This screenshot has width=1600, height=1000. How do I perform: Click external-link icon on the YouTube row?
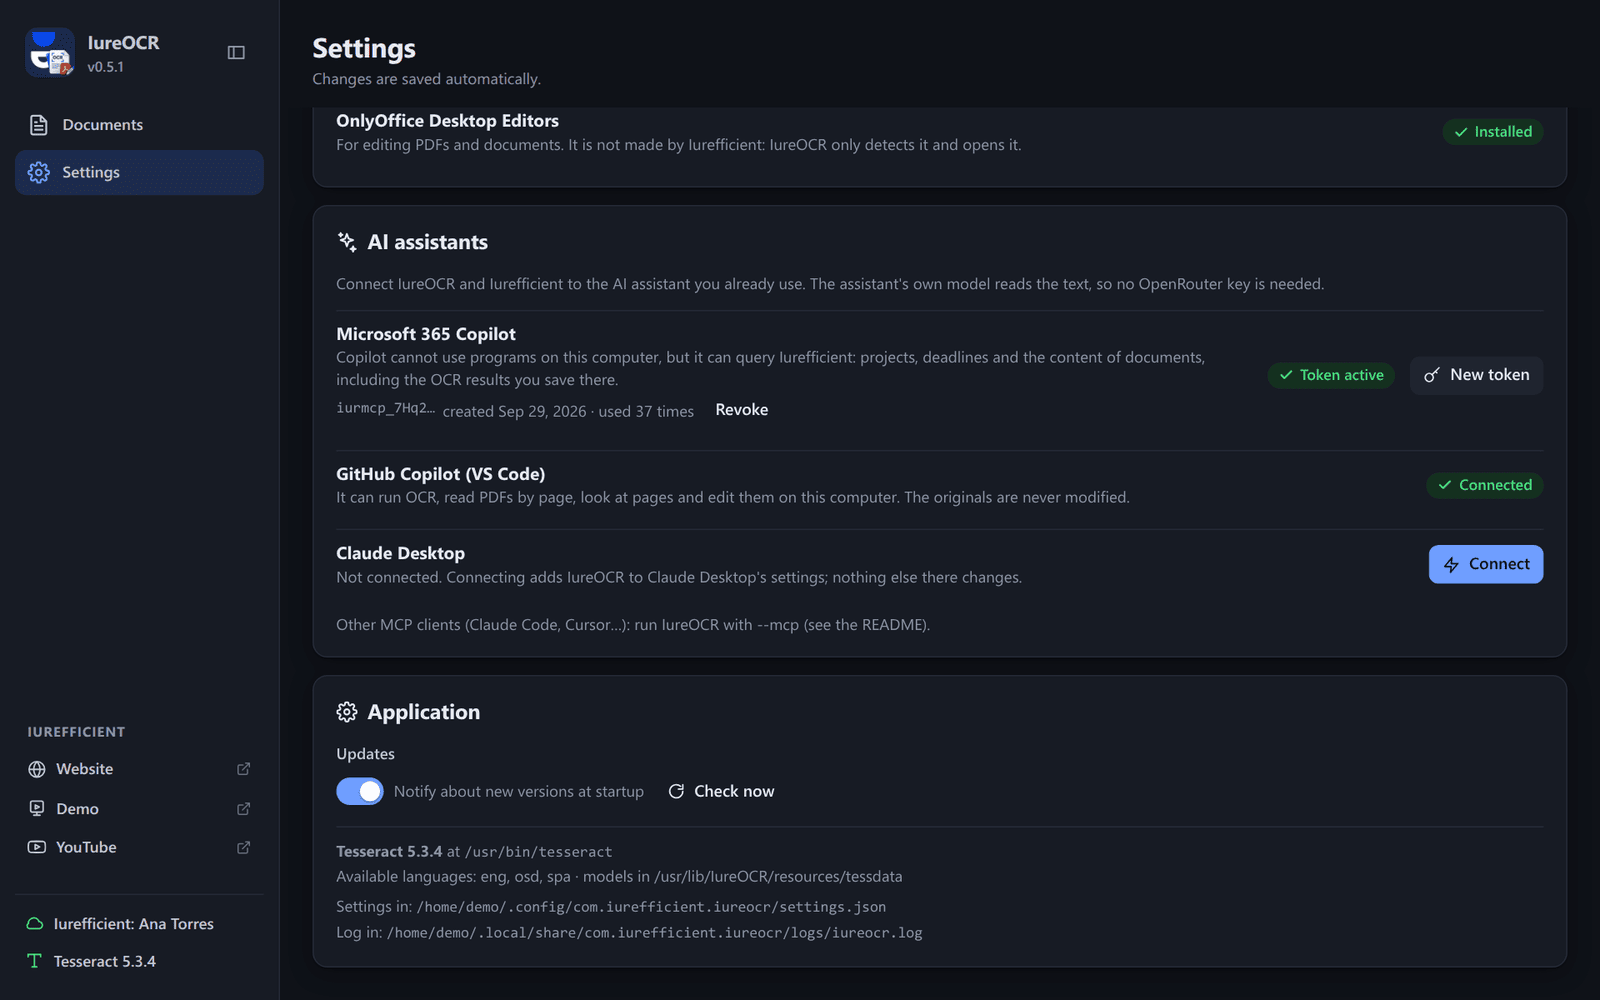243,847
